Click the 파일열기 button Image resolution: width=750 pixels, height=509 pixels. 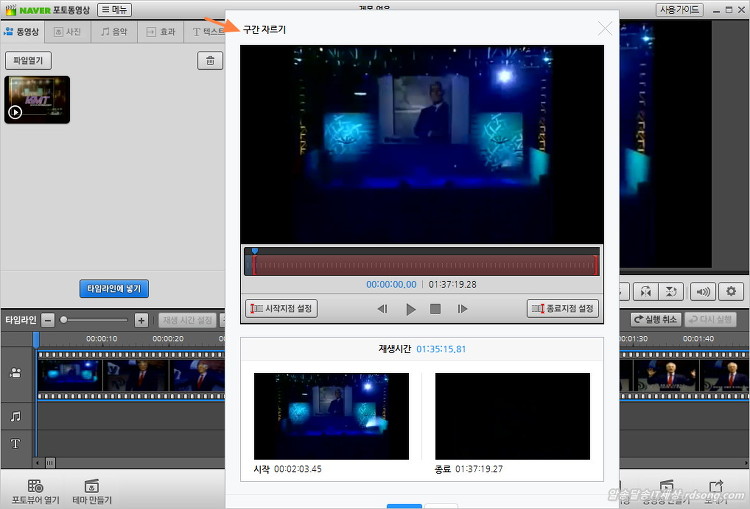(28, 61)
